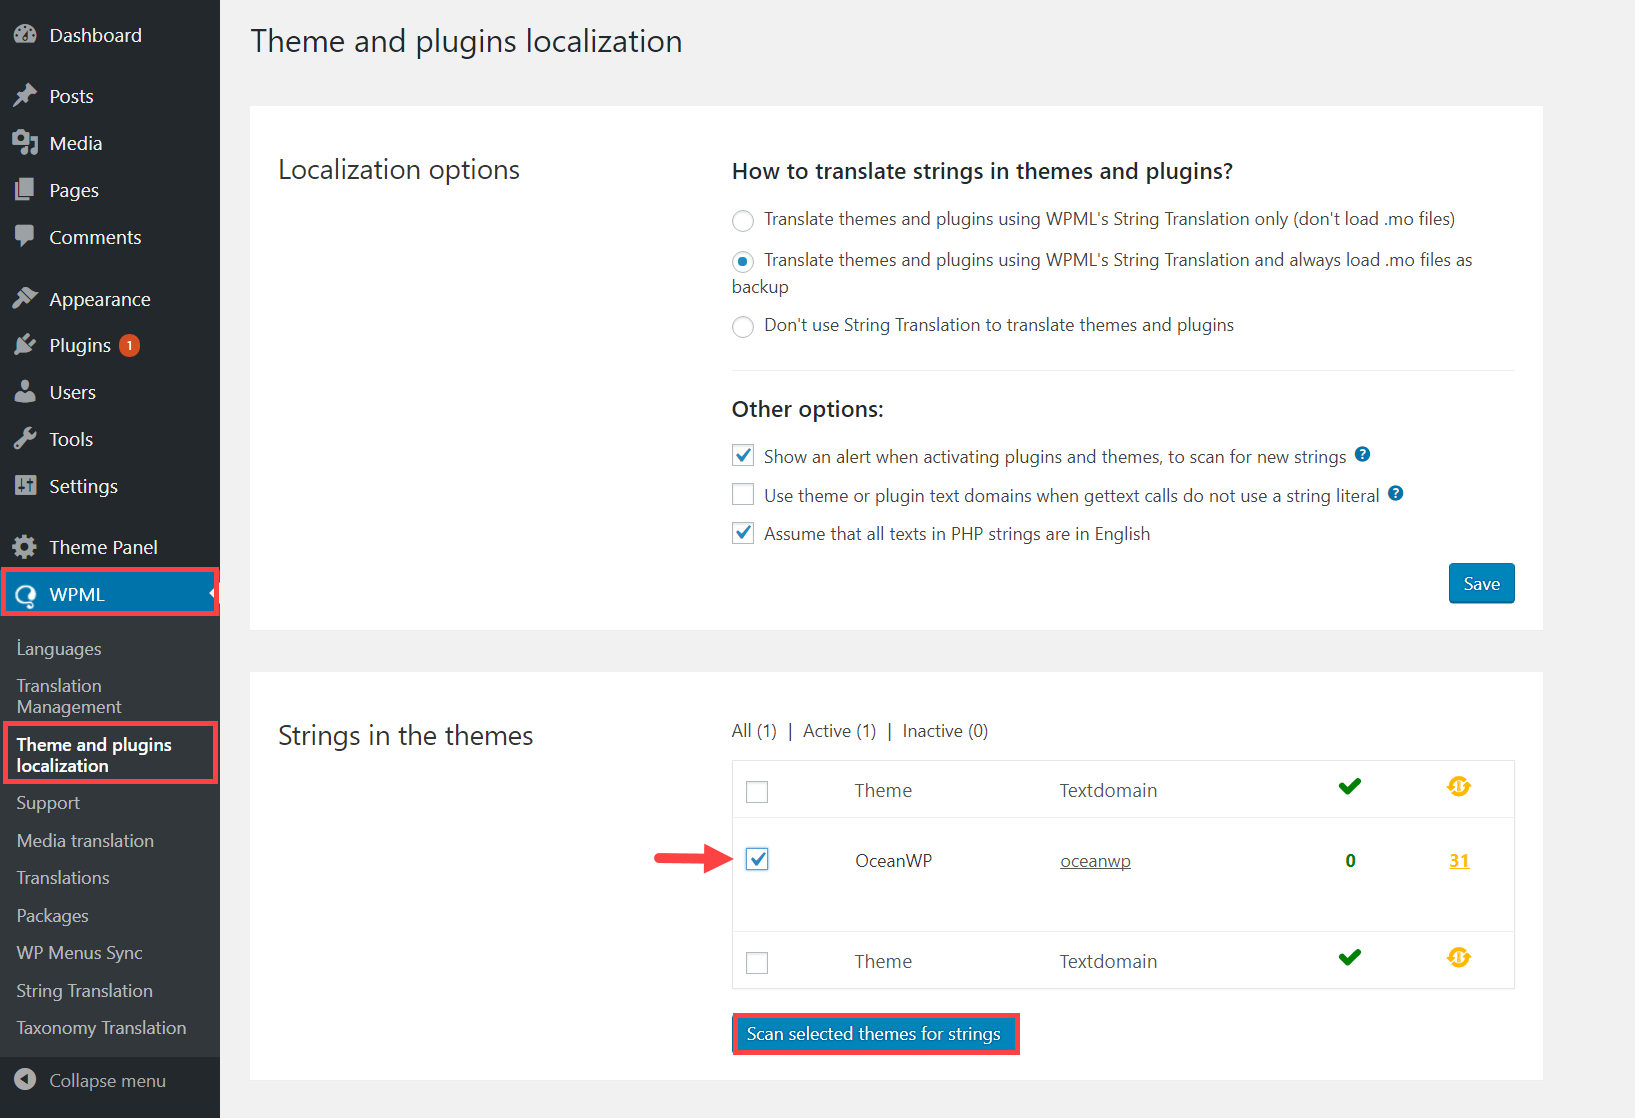Screen dimensions: 1635x1118
Task: Click the Tools wrench icon
Action: click(x=25, y=439)
